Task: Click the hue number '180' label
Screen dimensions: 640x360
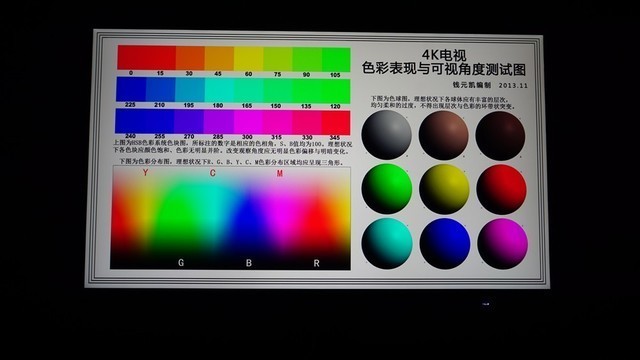Action: [x=218, y=105]
